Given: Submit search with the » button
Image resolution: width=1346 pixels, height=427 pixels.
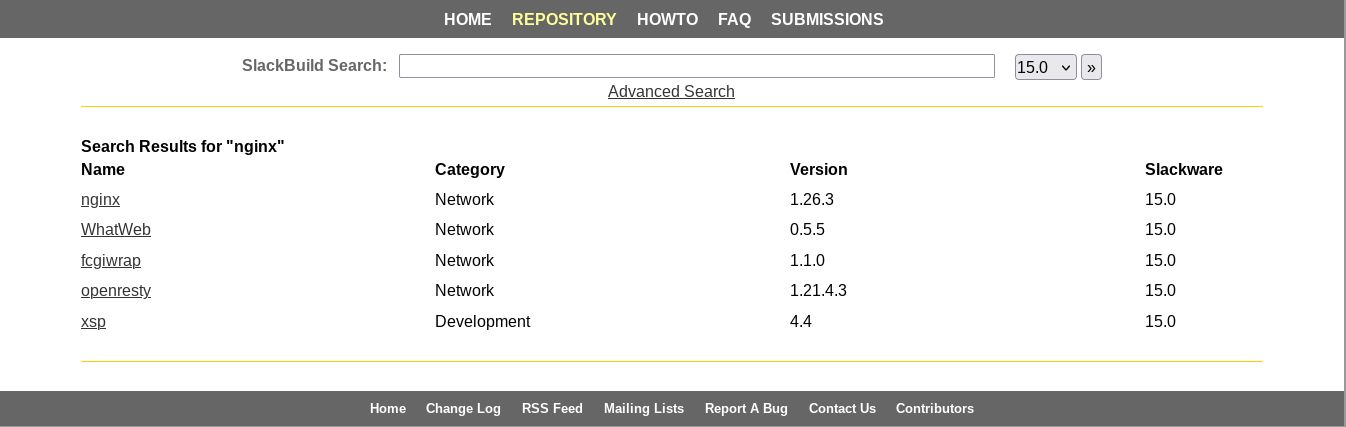Looking at the screenshot, I should click(x=1091, y=67).
